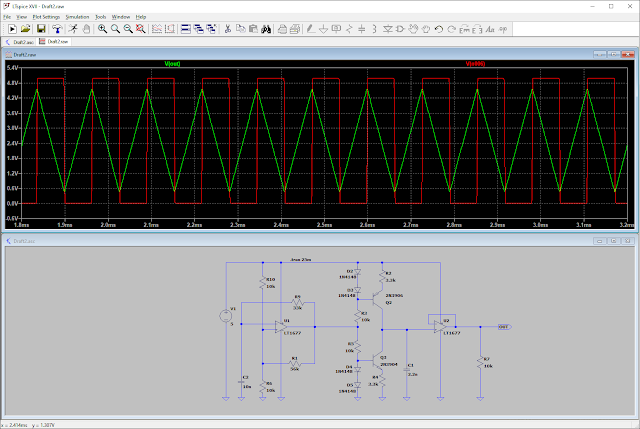640x429 pixels.
Task: Click the OUT net label in schematic
Action: pos(503,326)
